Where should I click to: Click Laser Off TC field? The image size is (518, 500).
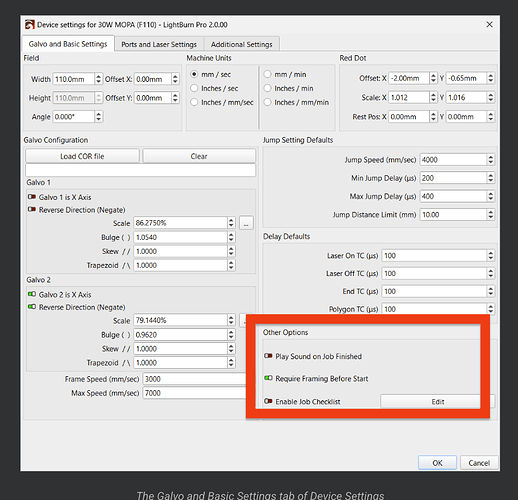tap(434, 273)
